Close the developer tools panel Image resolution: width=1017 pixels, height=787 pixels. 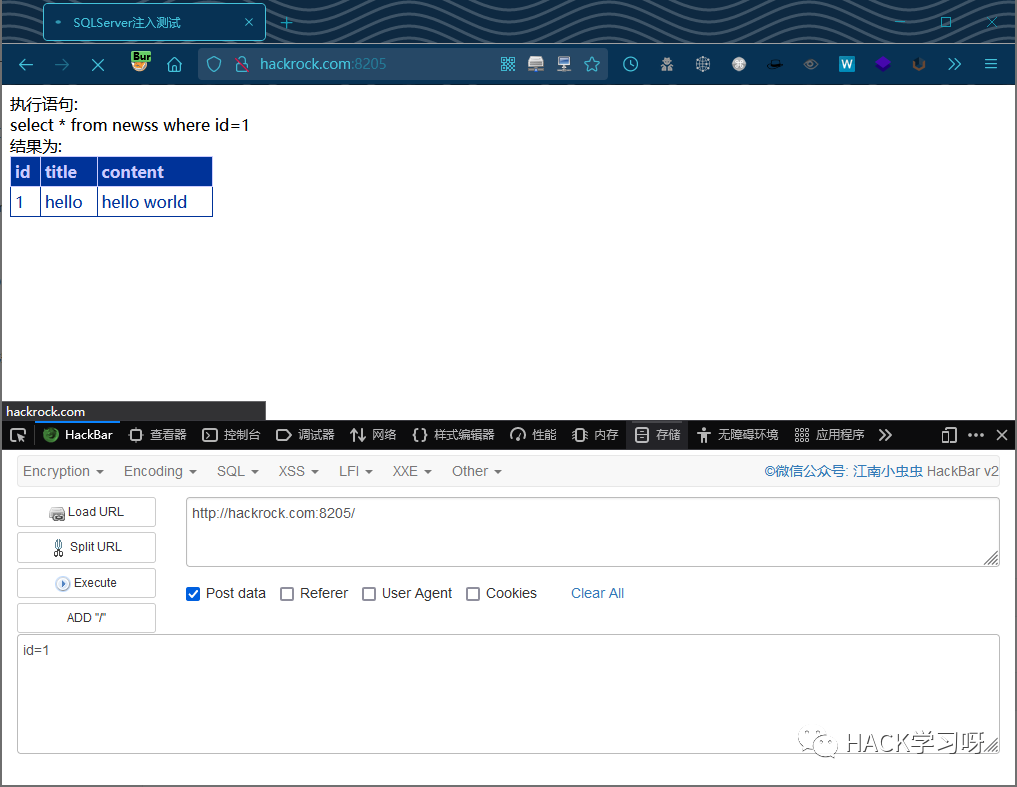(x=1001, y=435)
